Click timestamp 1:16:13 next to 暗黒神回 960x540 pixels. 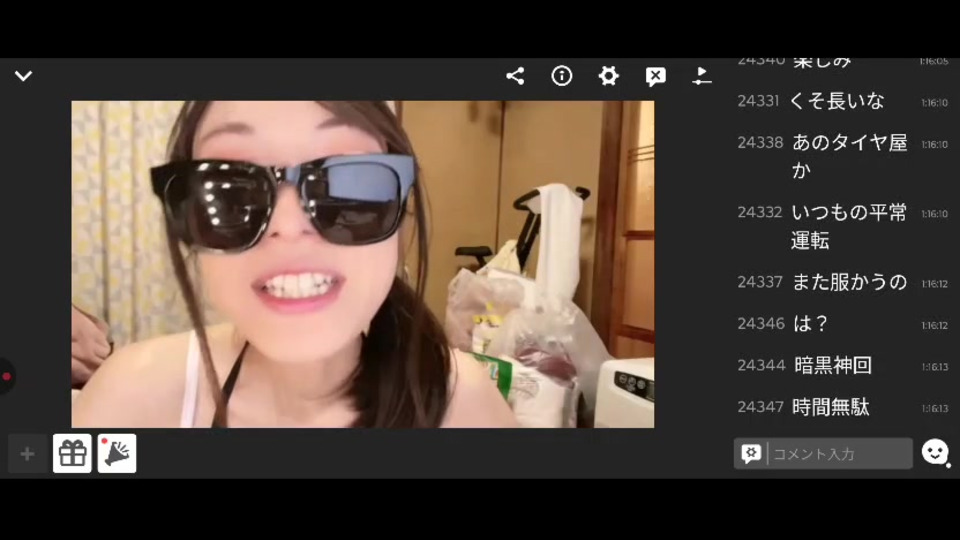click(935, 367)
